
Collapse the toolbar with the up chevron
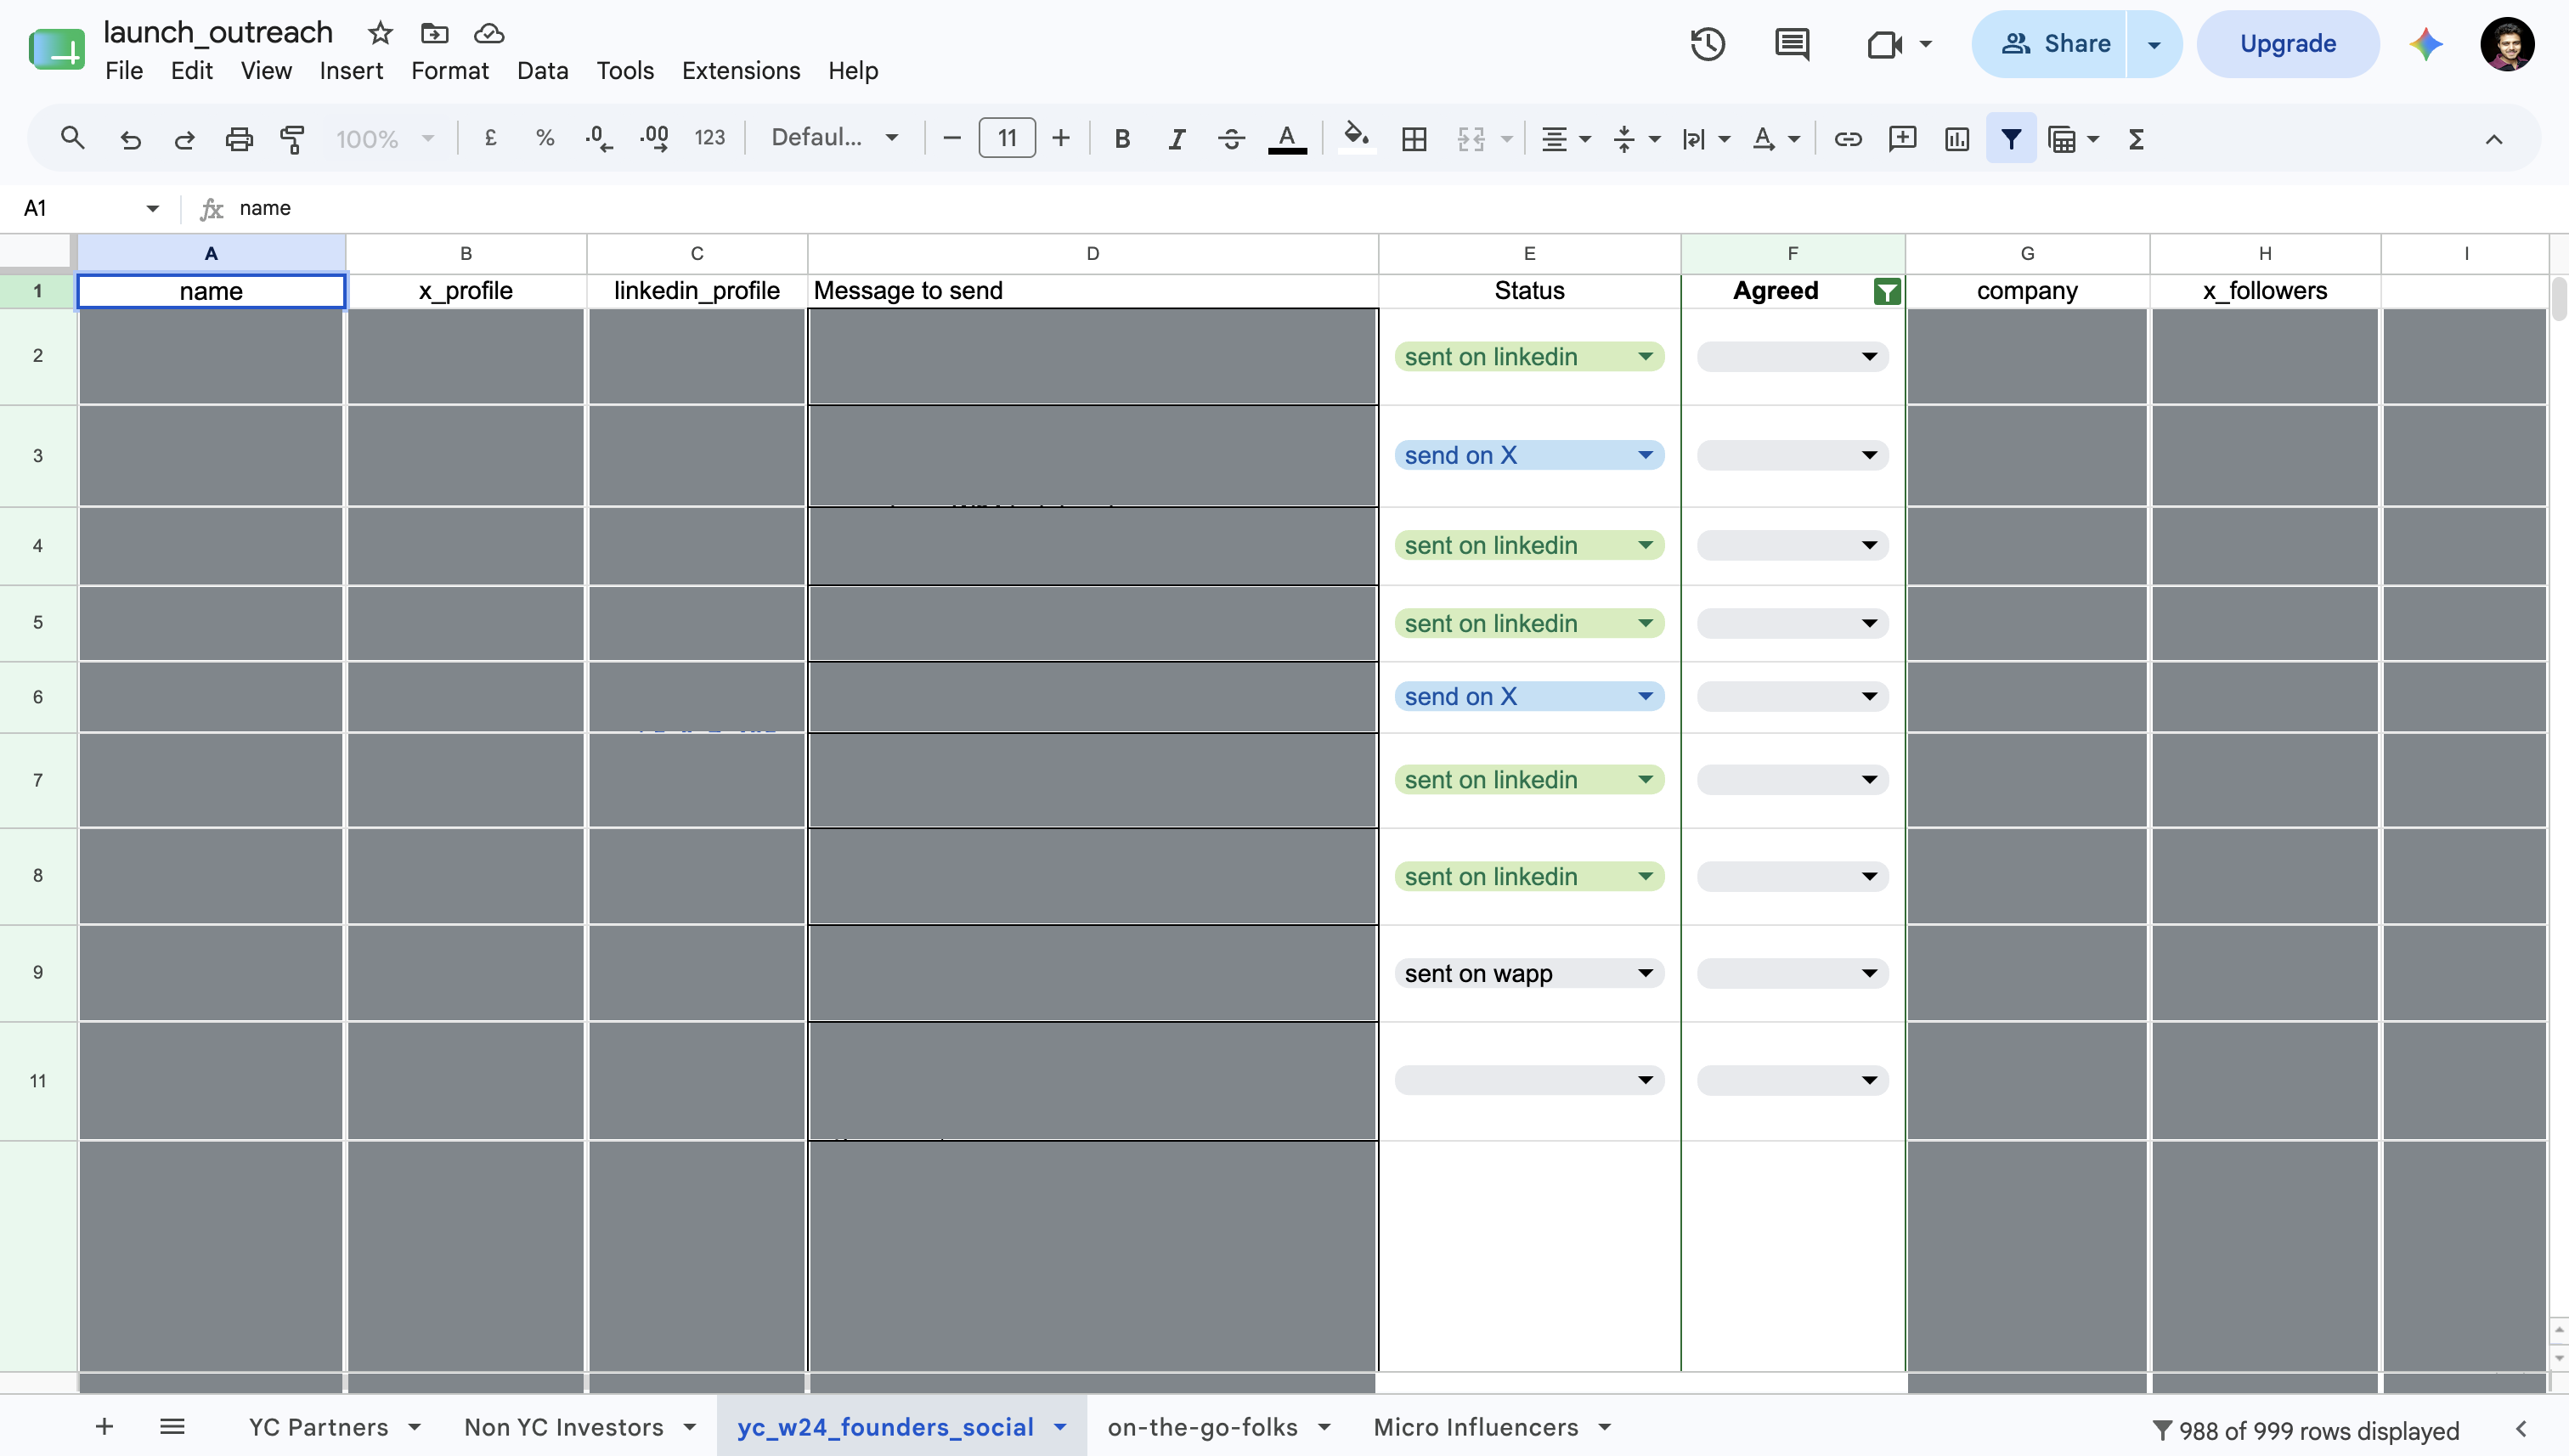pos(2494,139)
